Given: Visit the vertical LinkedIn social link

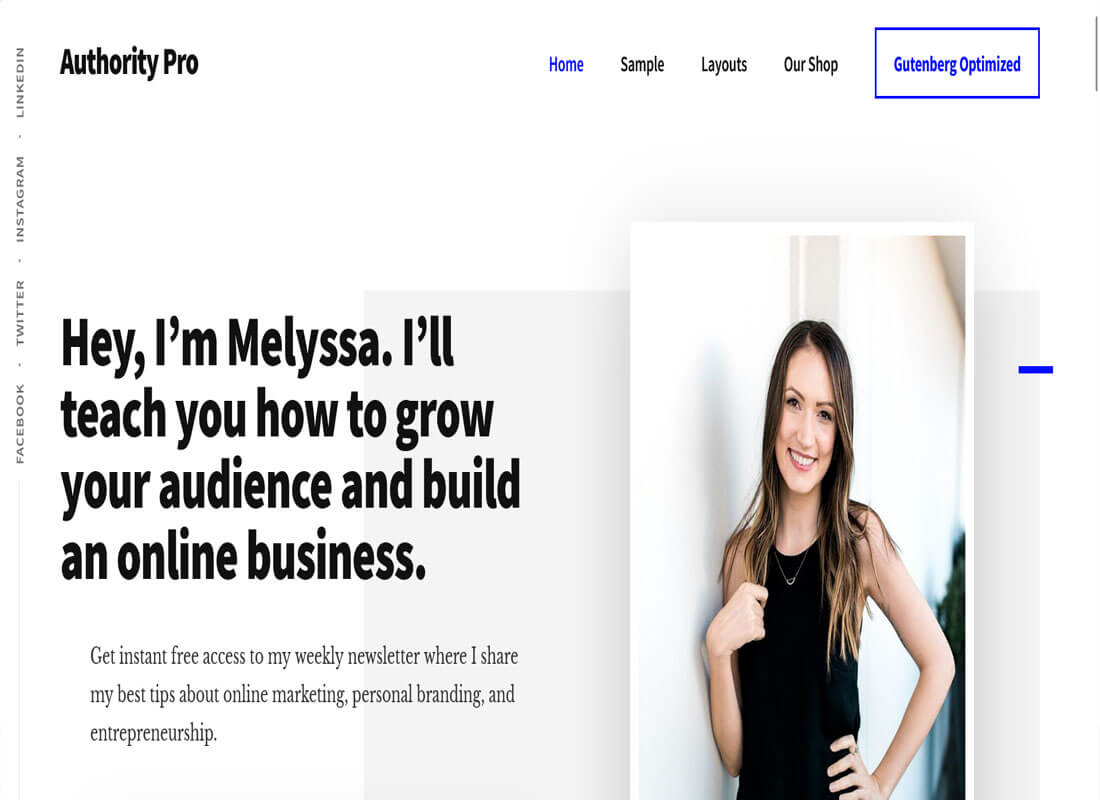Looking at the screenshot, I should (20, 82).
